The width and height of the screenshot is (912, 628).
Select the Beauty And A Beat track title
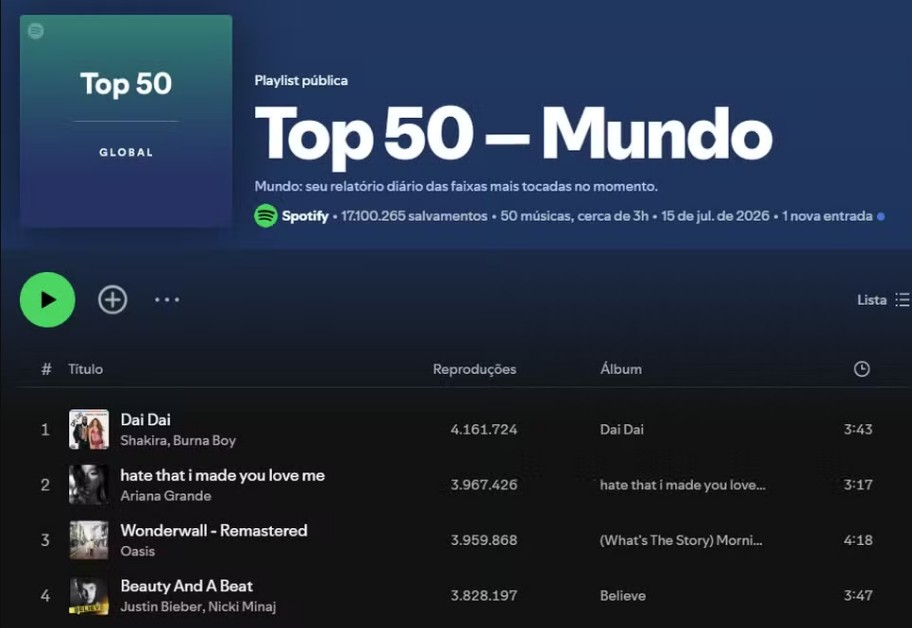(187, 586)
